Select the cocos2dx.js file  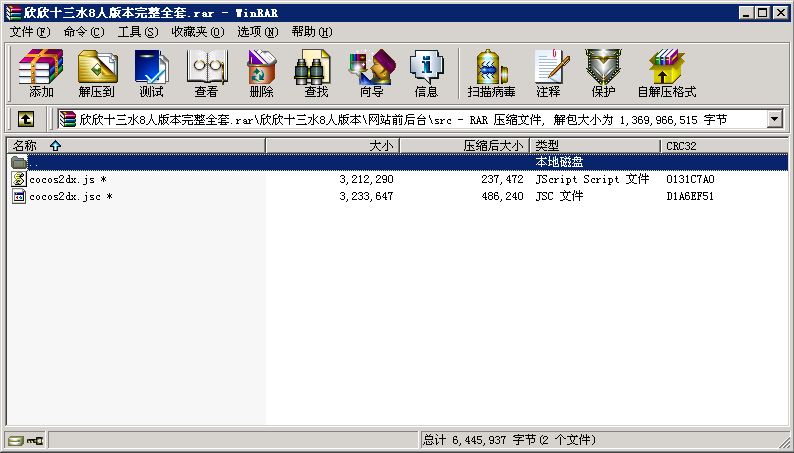62,180
